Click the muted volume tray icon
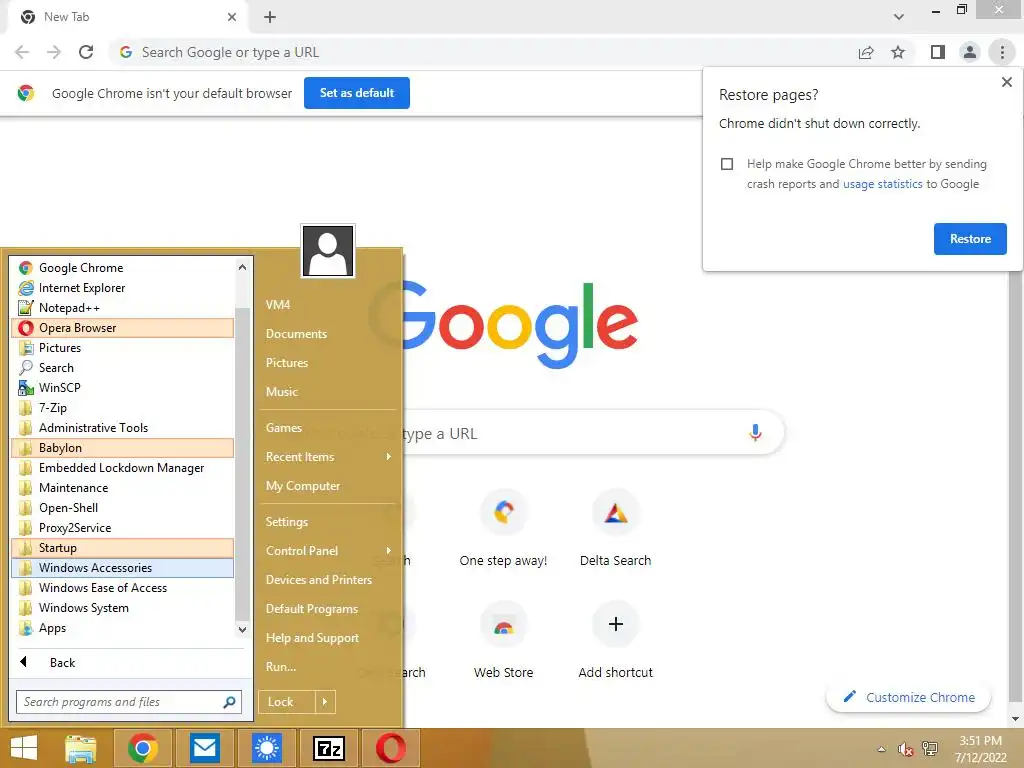This screenshot has height=768, width=1024. pyautogui.click(x=906, y=749)
